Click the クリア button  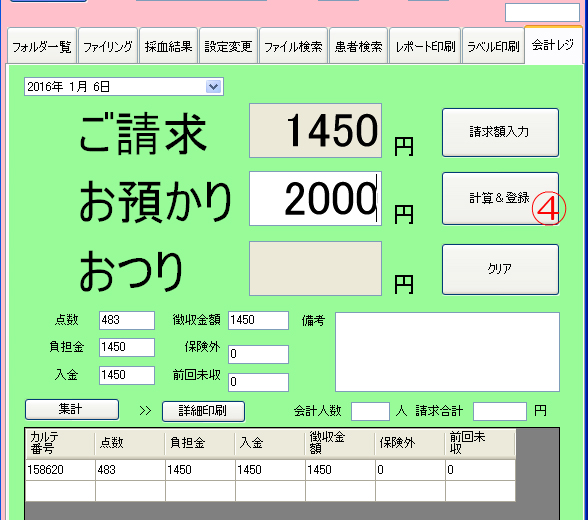pyautogui.click(x=500, y=269)
